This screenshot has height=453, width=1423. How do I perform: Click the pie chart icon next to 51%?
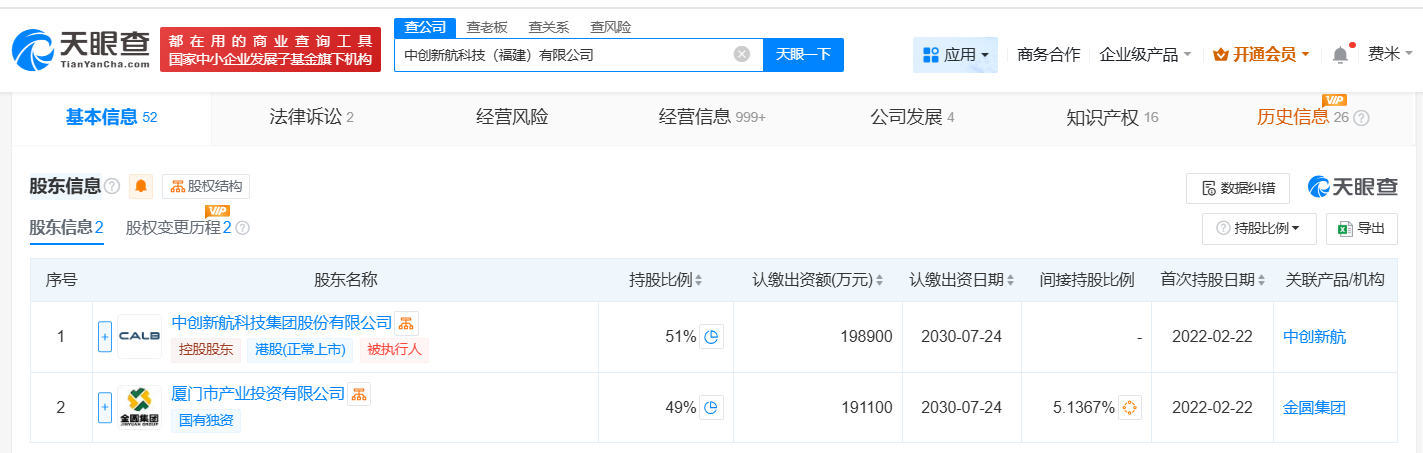(711, 337)
